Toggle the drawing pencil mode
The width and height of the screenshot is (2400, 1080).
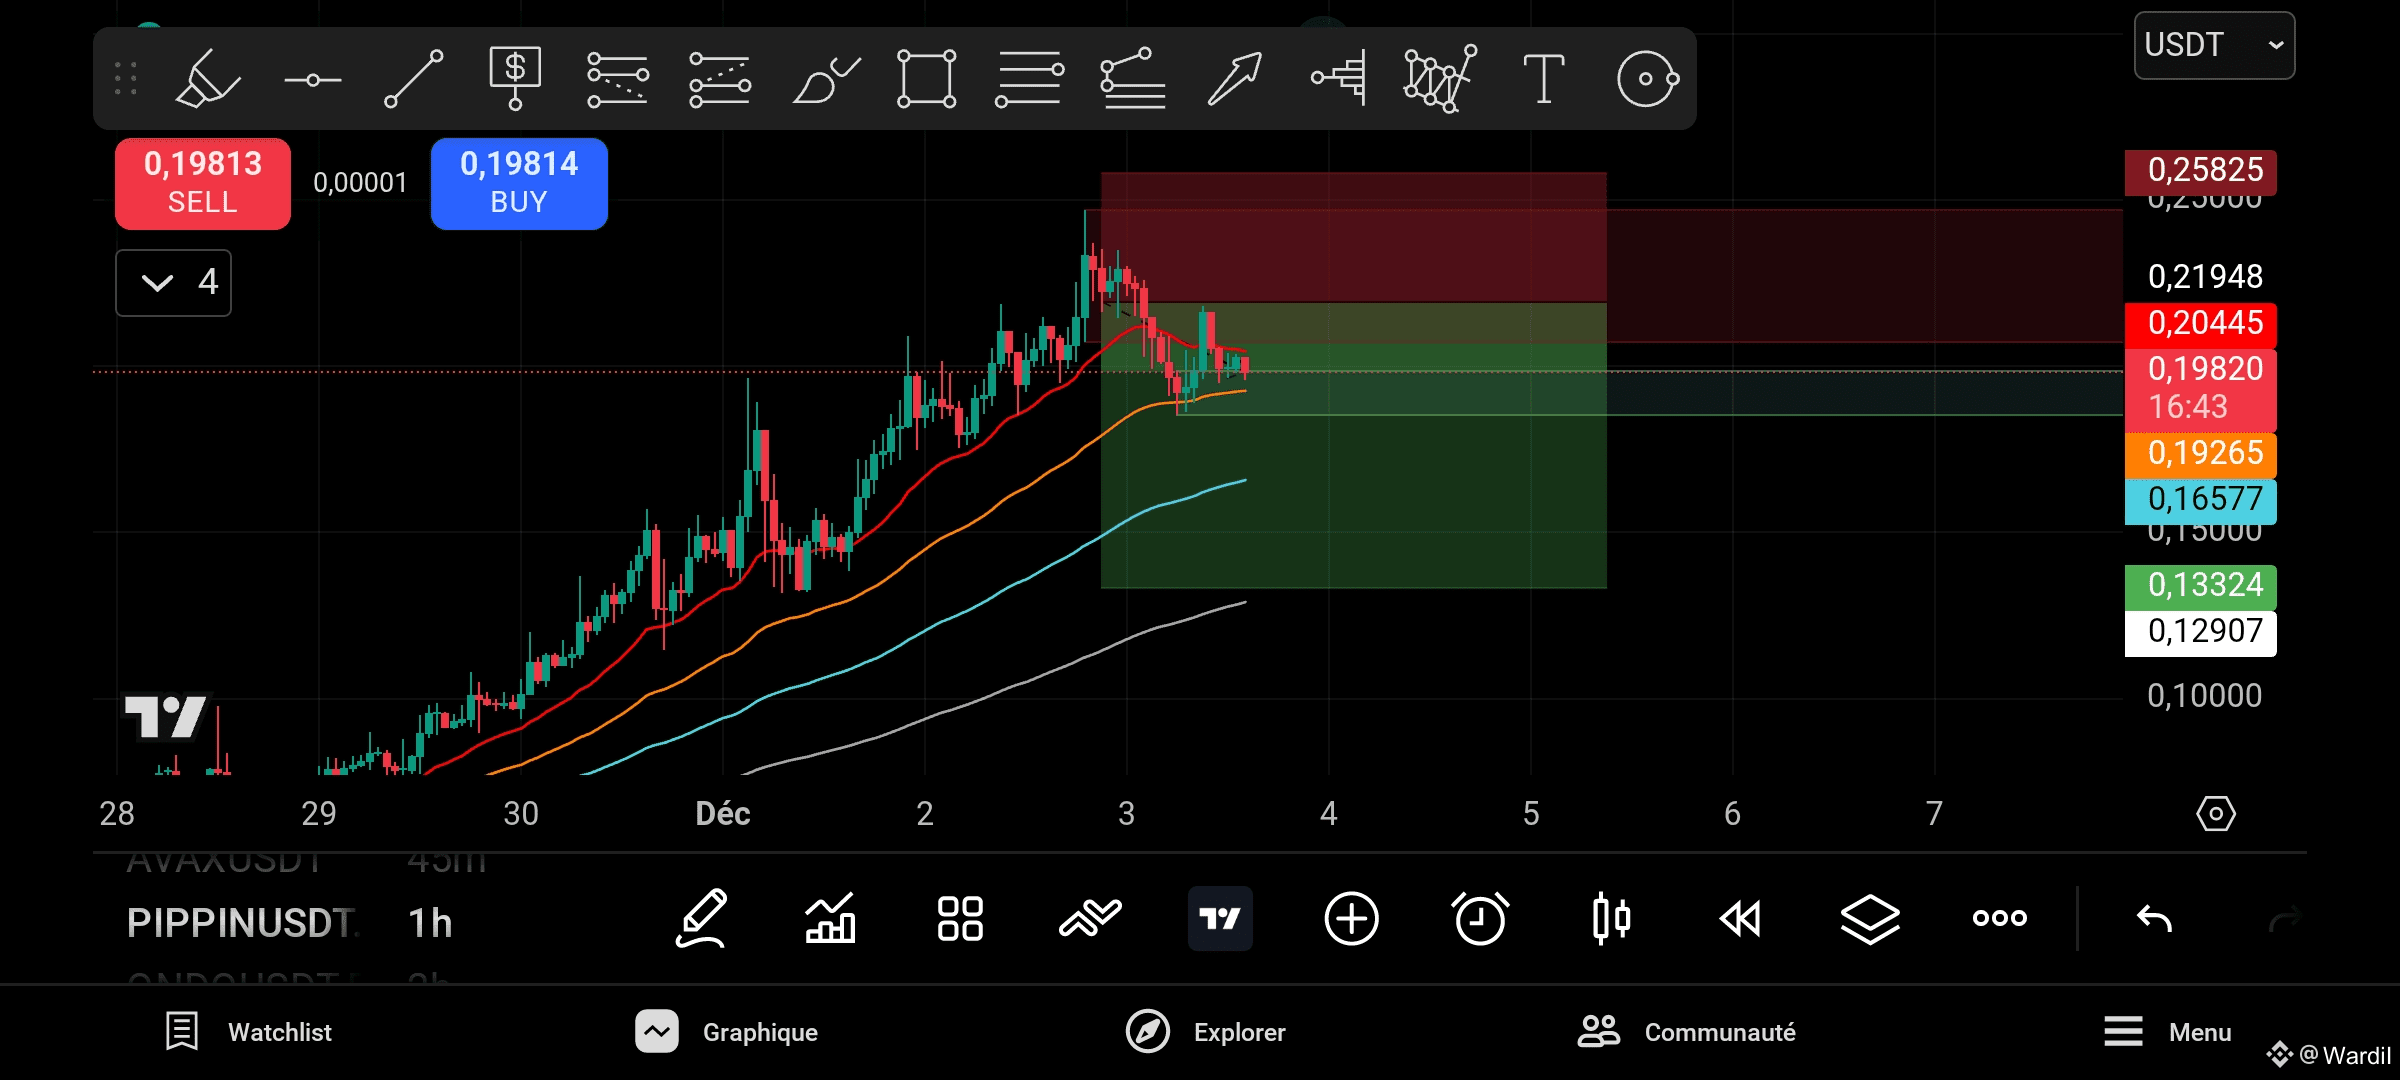coord(701,918)
